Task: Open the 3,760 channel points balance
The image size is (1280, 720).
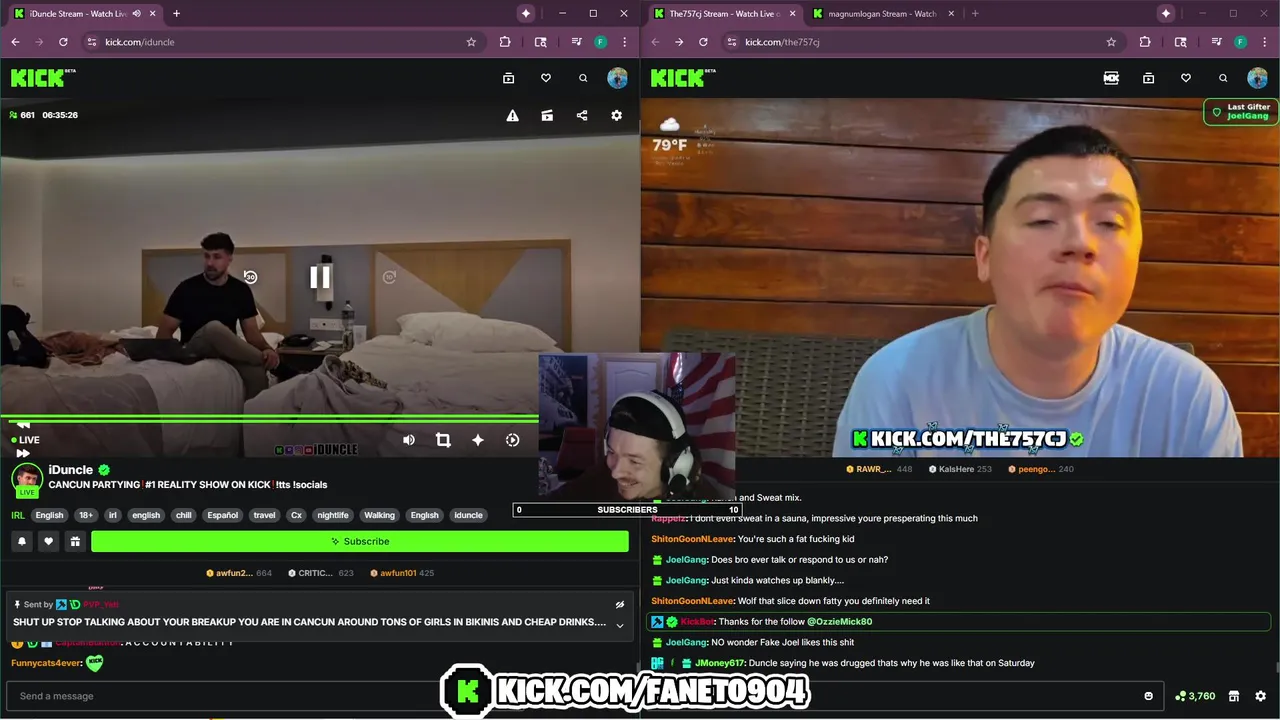Action: (1196, 696)
